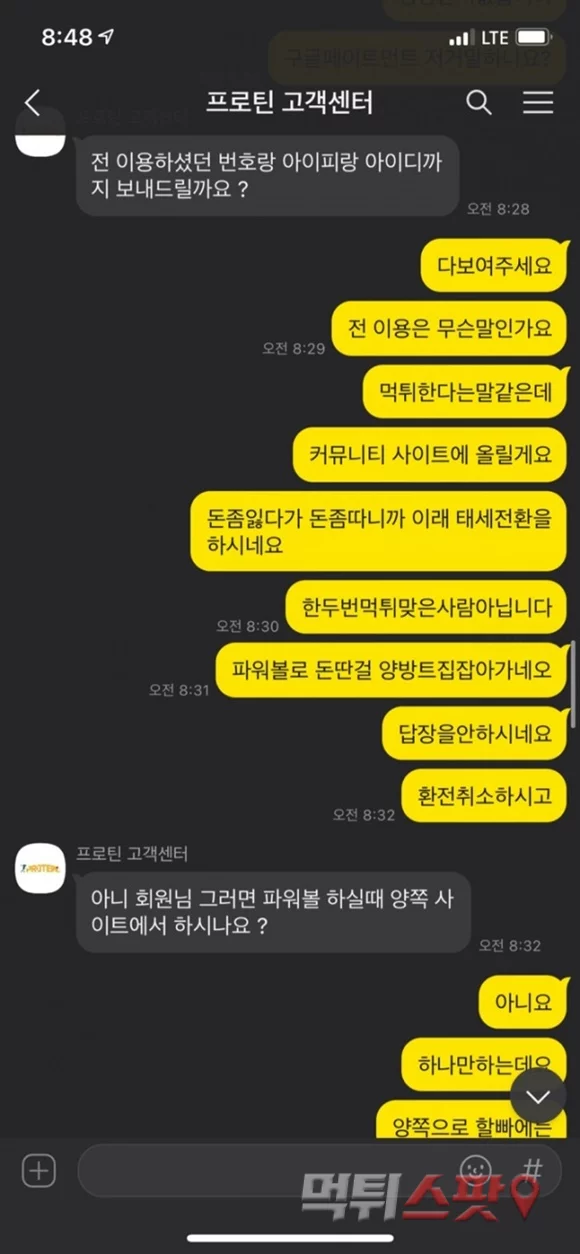Tap the back arrow in chat header
Screen dimensions: 580x1254
33,102
